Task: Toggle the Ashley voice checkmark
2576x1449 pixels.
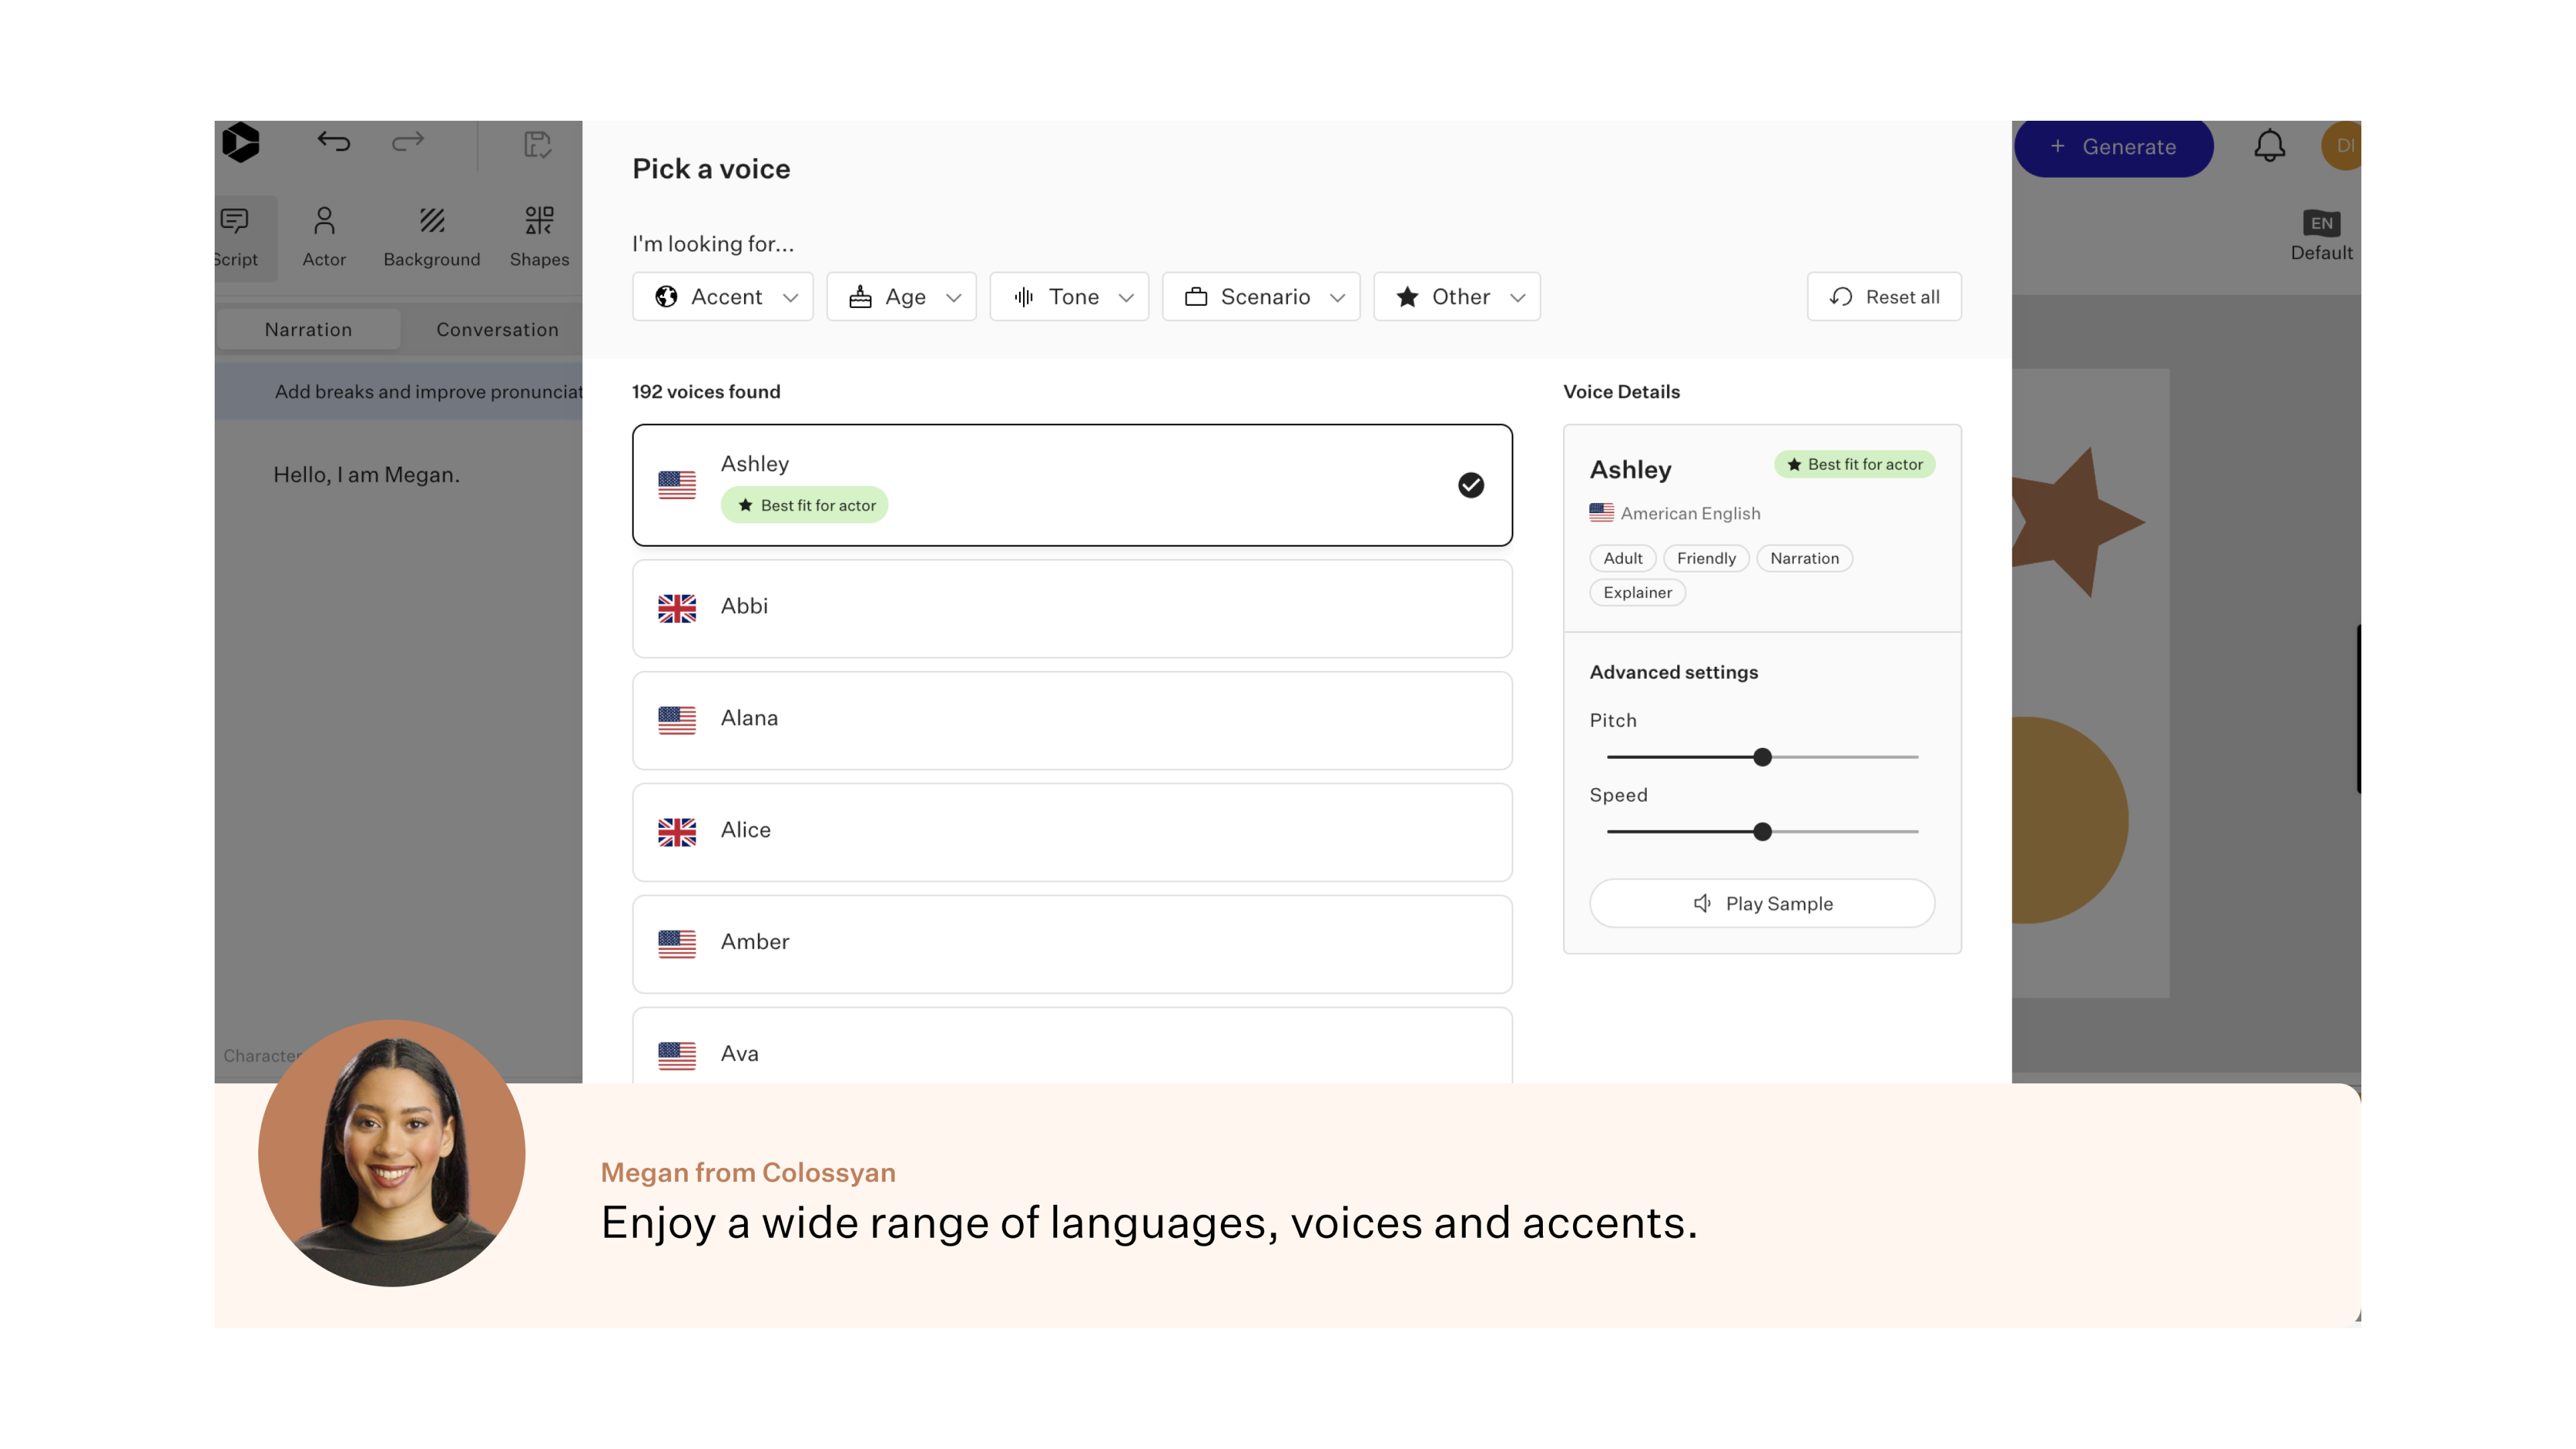Action: (x=1470, y=485)
